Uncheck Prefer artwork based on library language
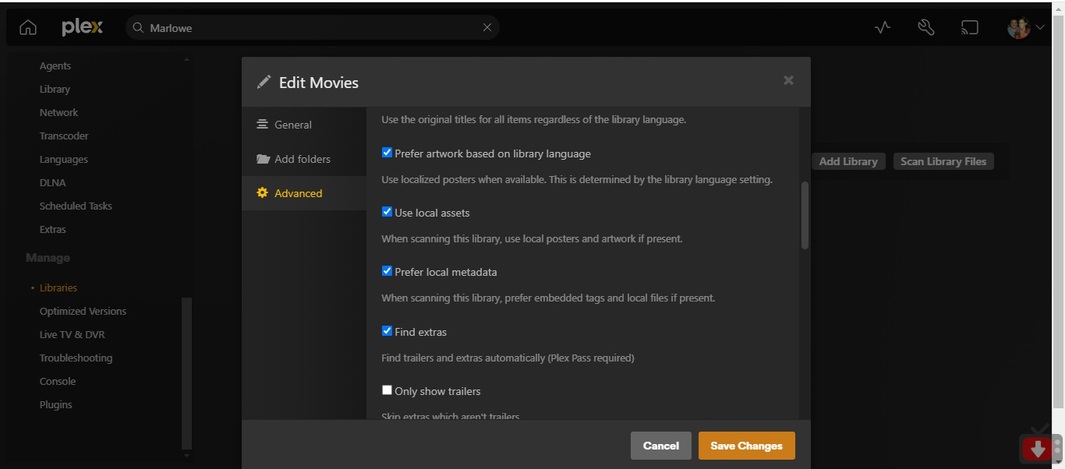 [x=387, y=153]
